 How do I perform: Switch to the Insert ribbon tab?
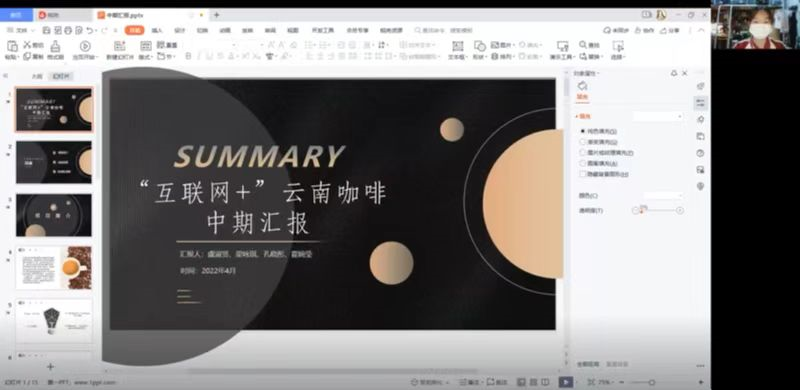pyautogui.click(x=157, y=31)
